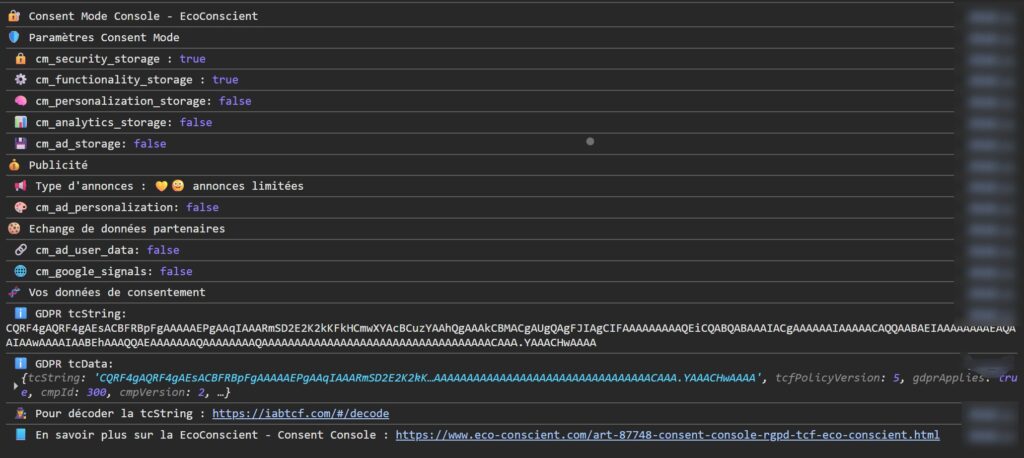Image resolution: width=1024 pixels, height=458 pixels.
Task: Click the floppy disk icon beside cm_ad_storage
Action: 21,144
